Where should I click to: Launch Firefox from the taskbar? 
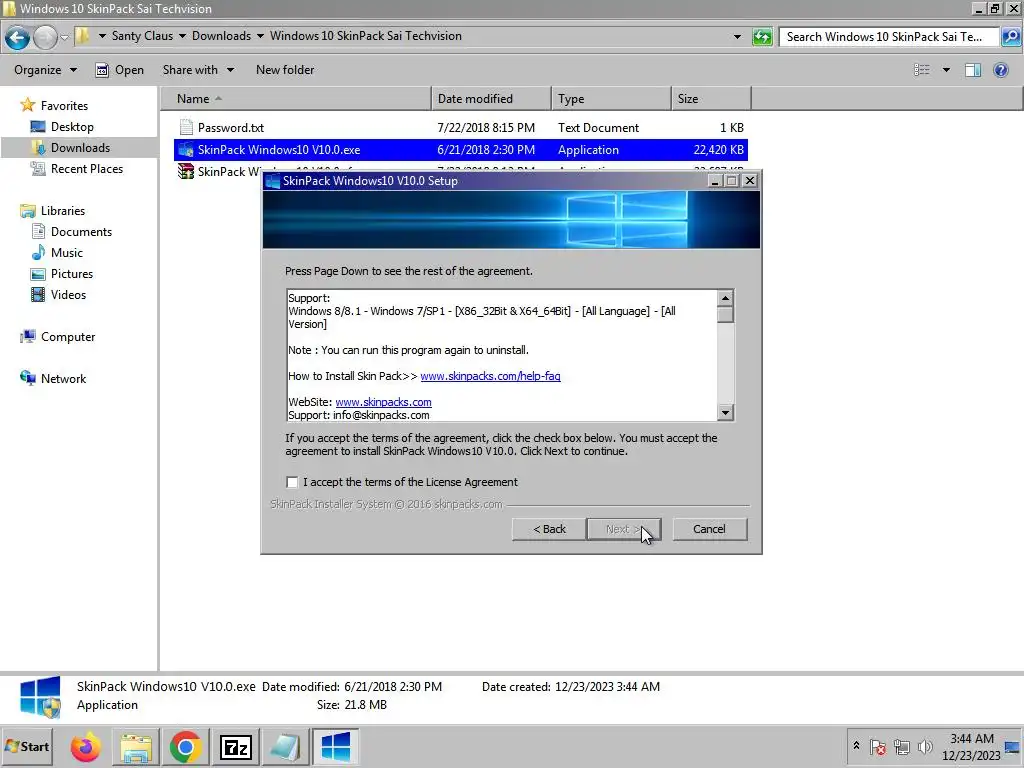(86, 747)
